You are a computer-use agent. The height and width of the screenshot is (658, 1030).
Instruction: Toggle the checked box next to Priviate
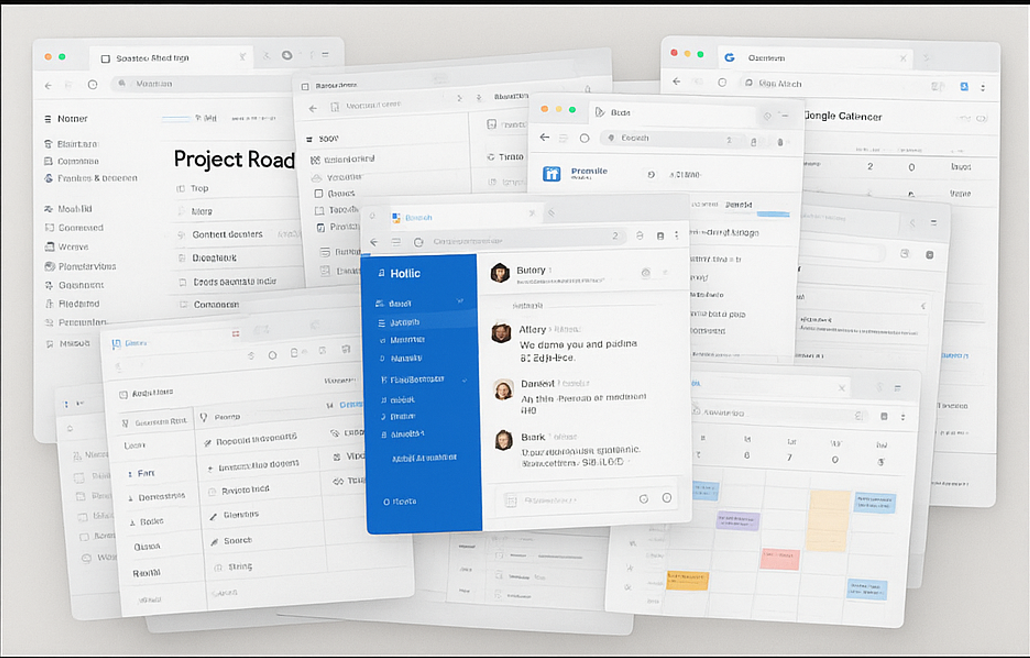(x=320, y=228)
